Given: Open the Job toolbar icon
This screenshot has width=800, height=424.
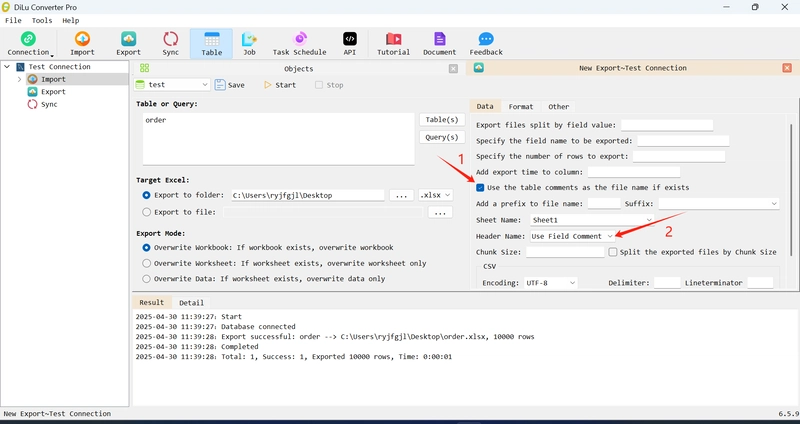Looking at the screenshot, I should click(249, 39).
